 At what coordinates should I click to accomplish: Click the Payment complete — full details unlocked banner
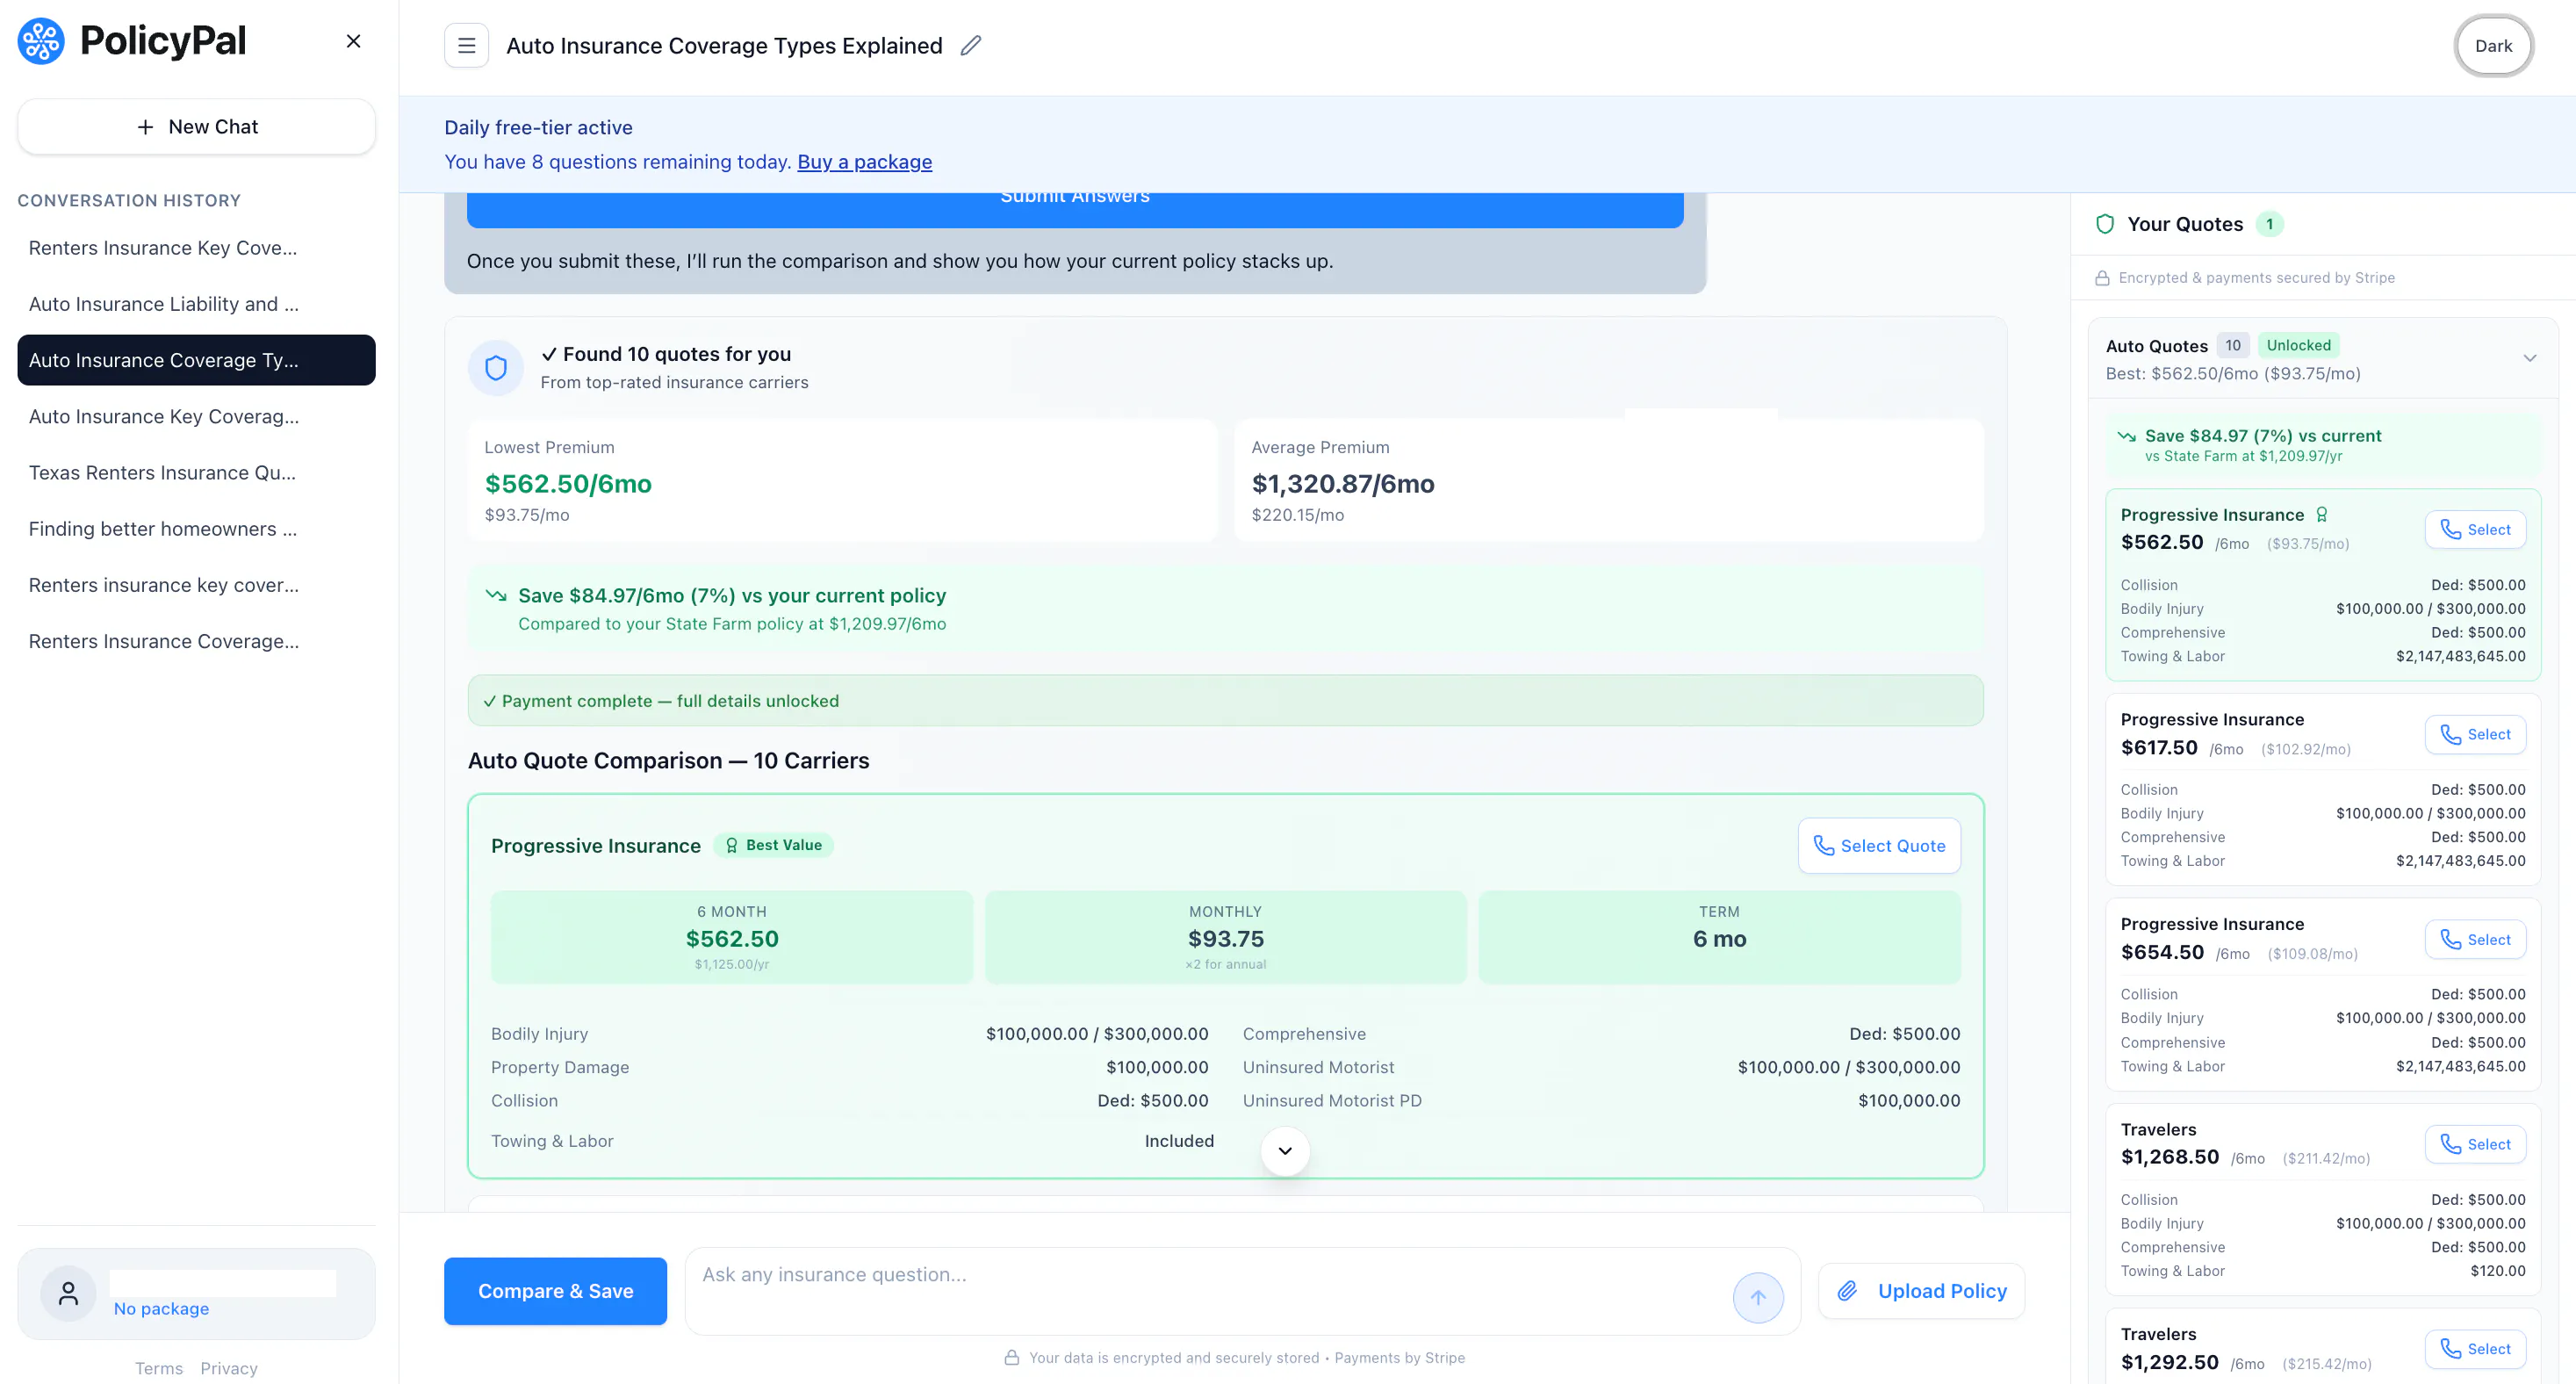point(1226,701)
